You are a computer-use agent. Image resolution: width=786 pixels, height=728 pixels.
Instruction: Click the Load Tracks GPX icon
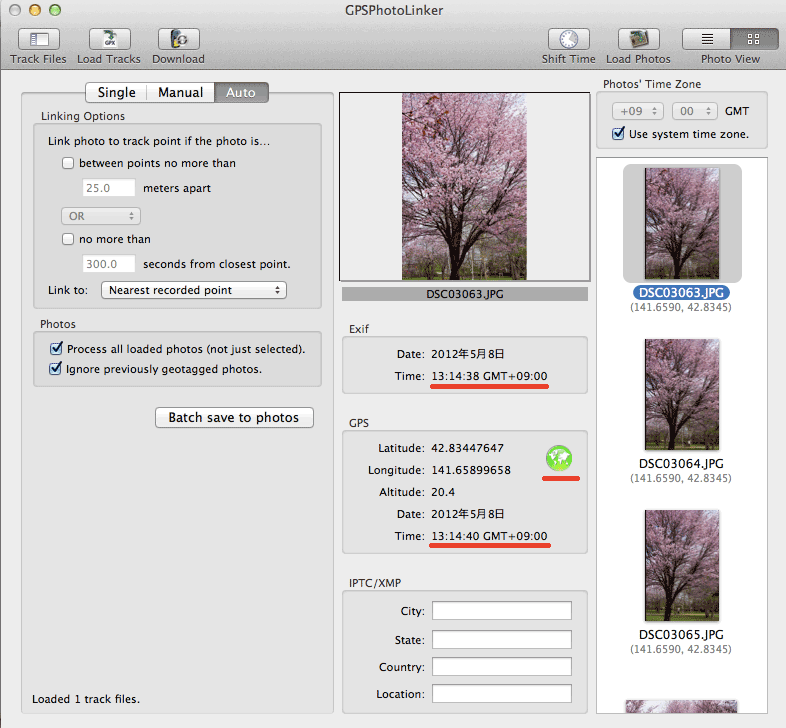109,39
